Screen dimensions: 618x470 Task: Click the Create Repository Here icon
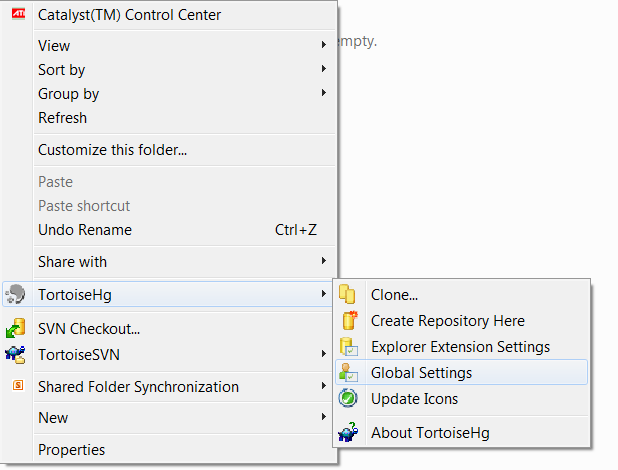click(349, 320)
